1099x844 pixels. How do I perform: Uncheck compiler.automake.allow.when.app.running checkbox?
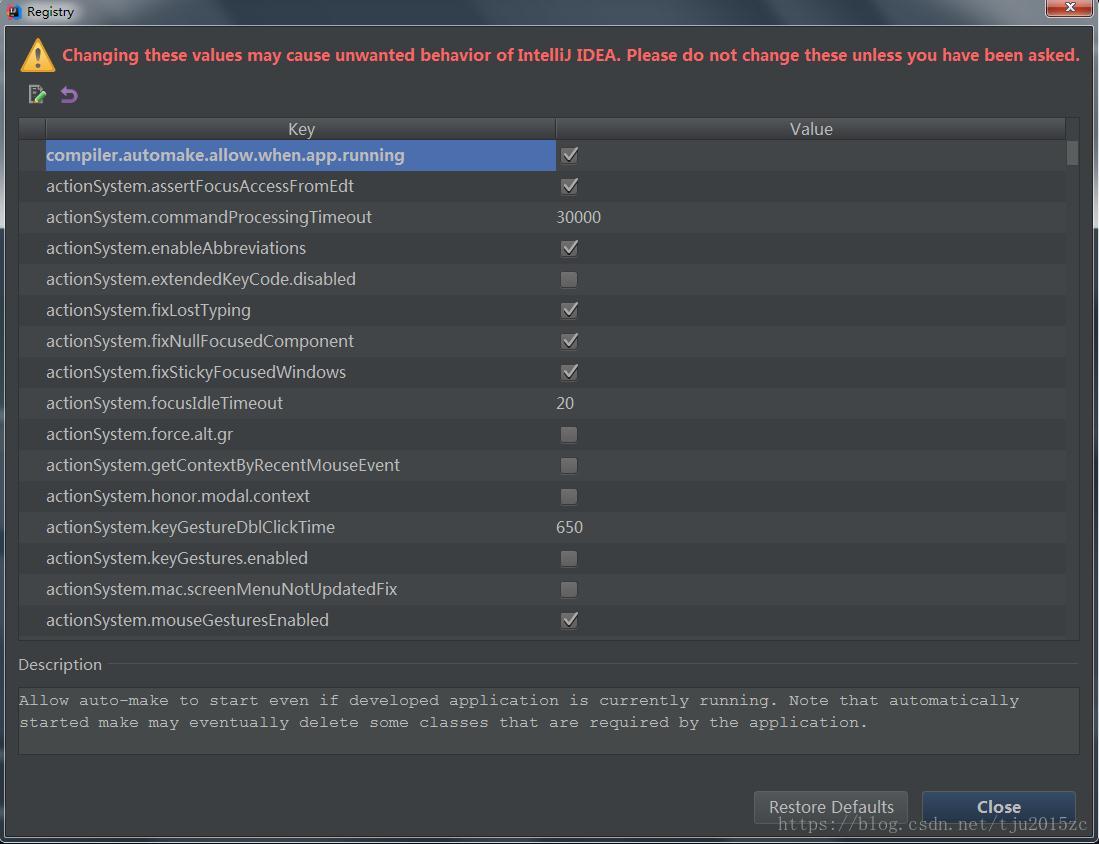coord(569,155)
